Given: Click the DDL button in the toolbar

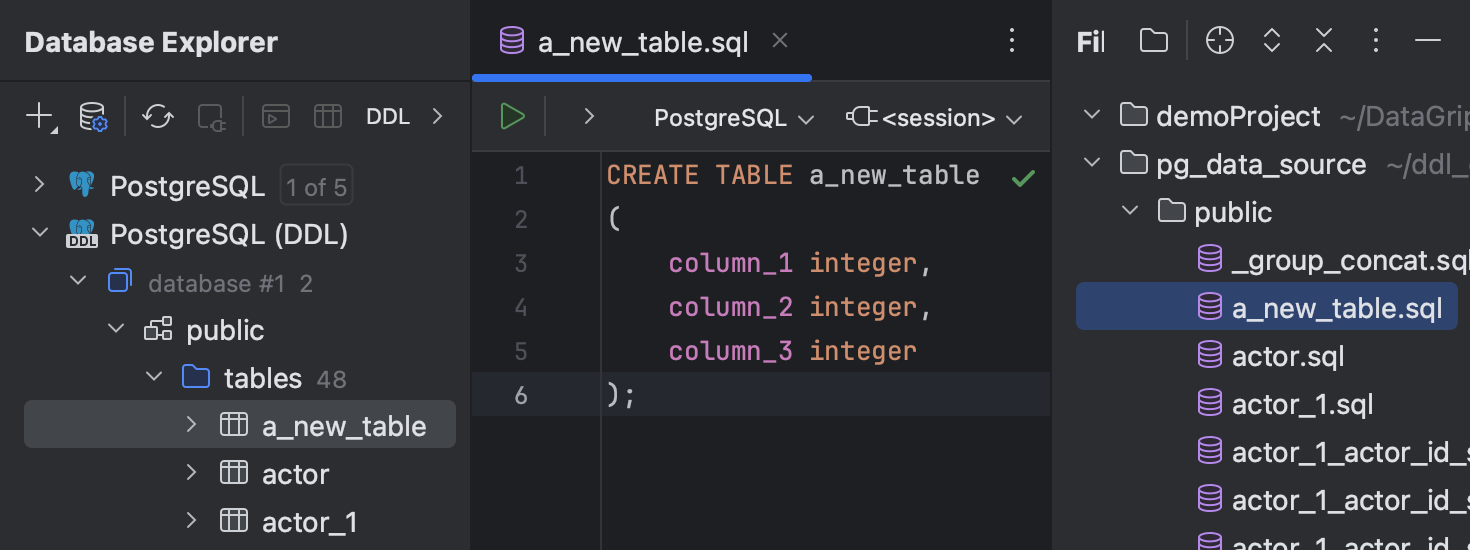Looking at the screenshot, I should [x=388, y=117].
